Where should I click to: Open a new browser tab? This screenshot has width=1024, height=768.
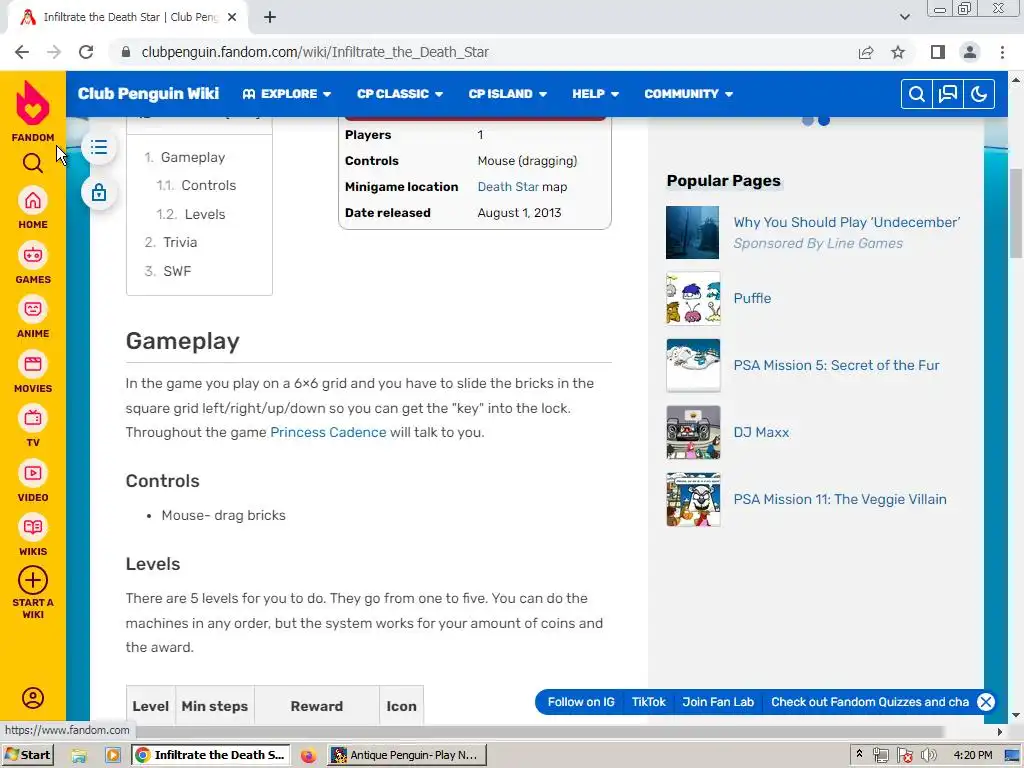click(270, 18)
